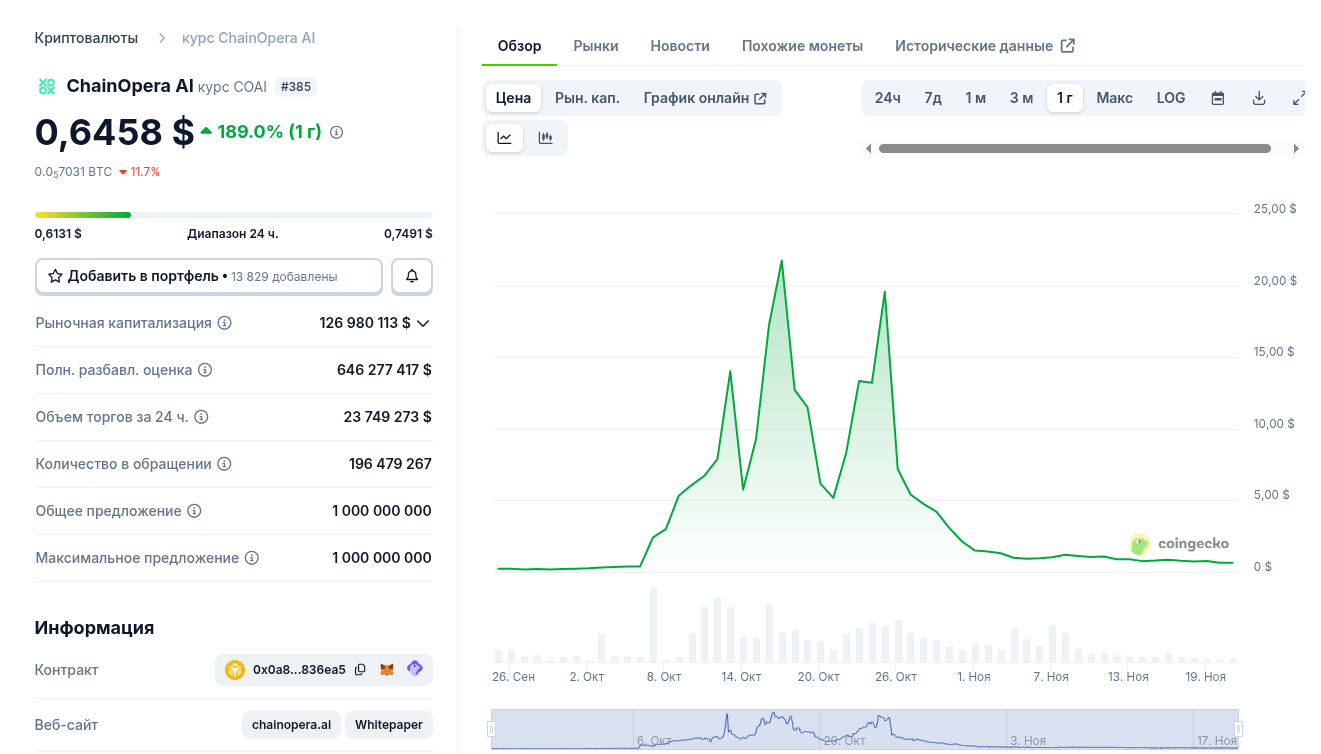Switch chart to Рын. кап. mode

587,98
